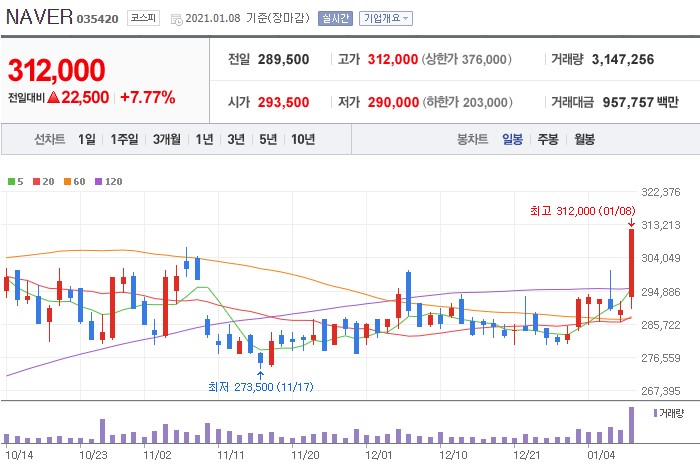This screenshot has width=700, height=470.
Task: Click the 01/04 date axis label
Action: (601, 455)
